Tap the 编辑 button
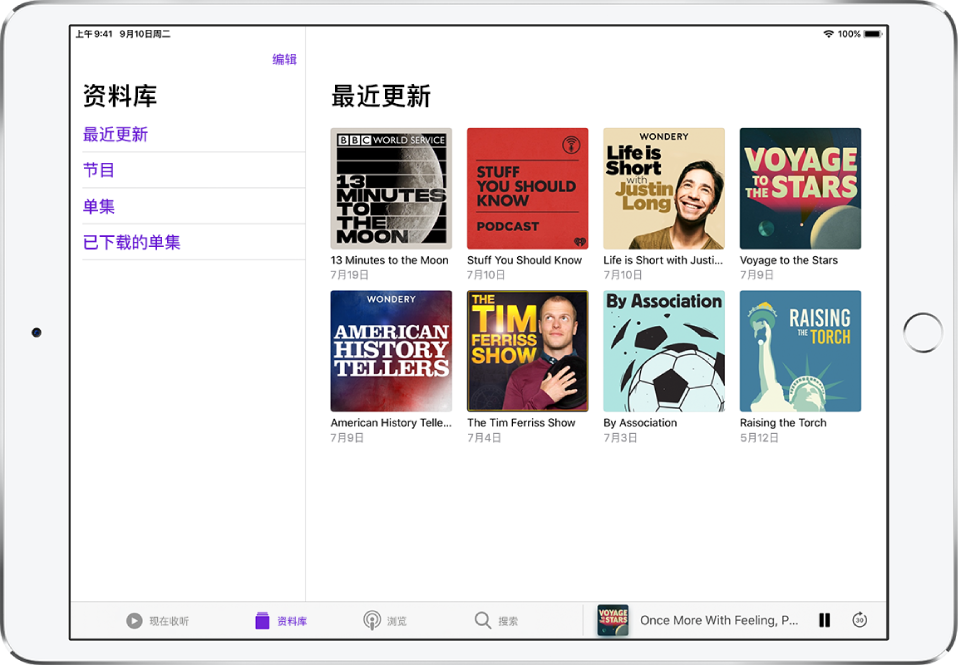Viewport: 963px width, 665px height. coord(284,60)
